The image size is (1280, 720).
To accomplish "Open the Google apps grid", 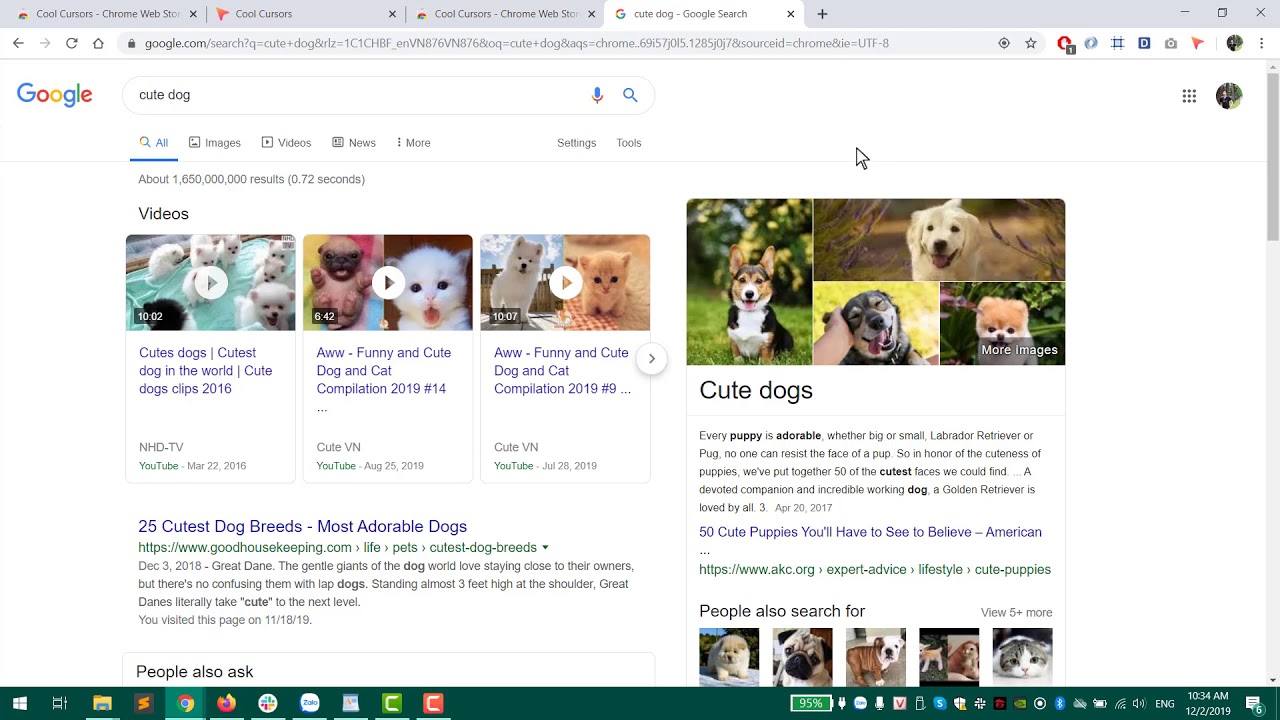I will pos(1189,96).
